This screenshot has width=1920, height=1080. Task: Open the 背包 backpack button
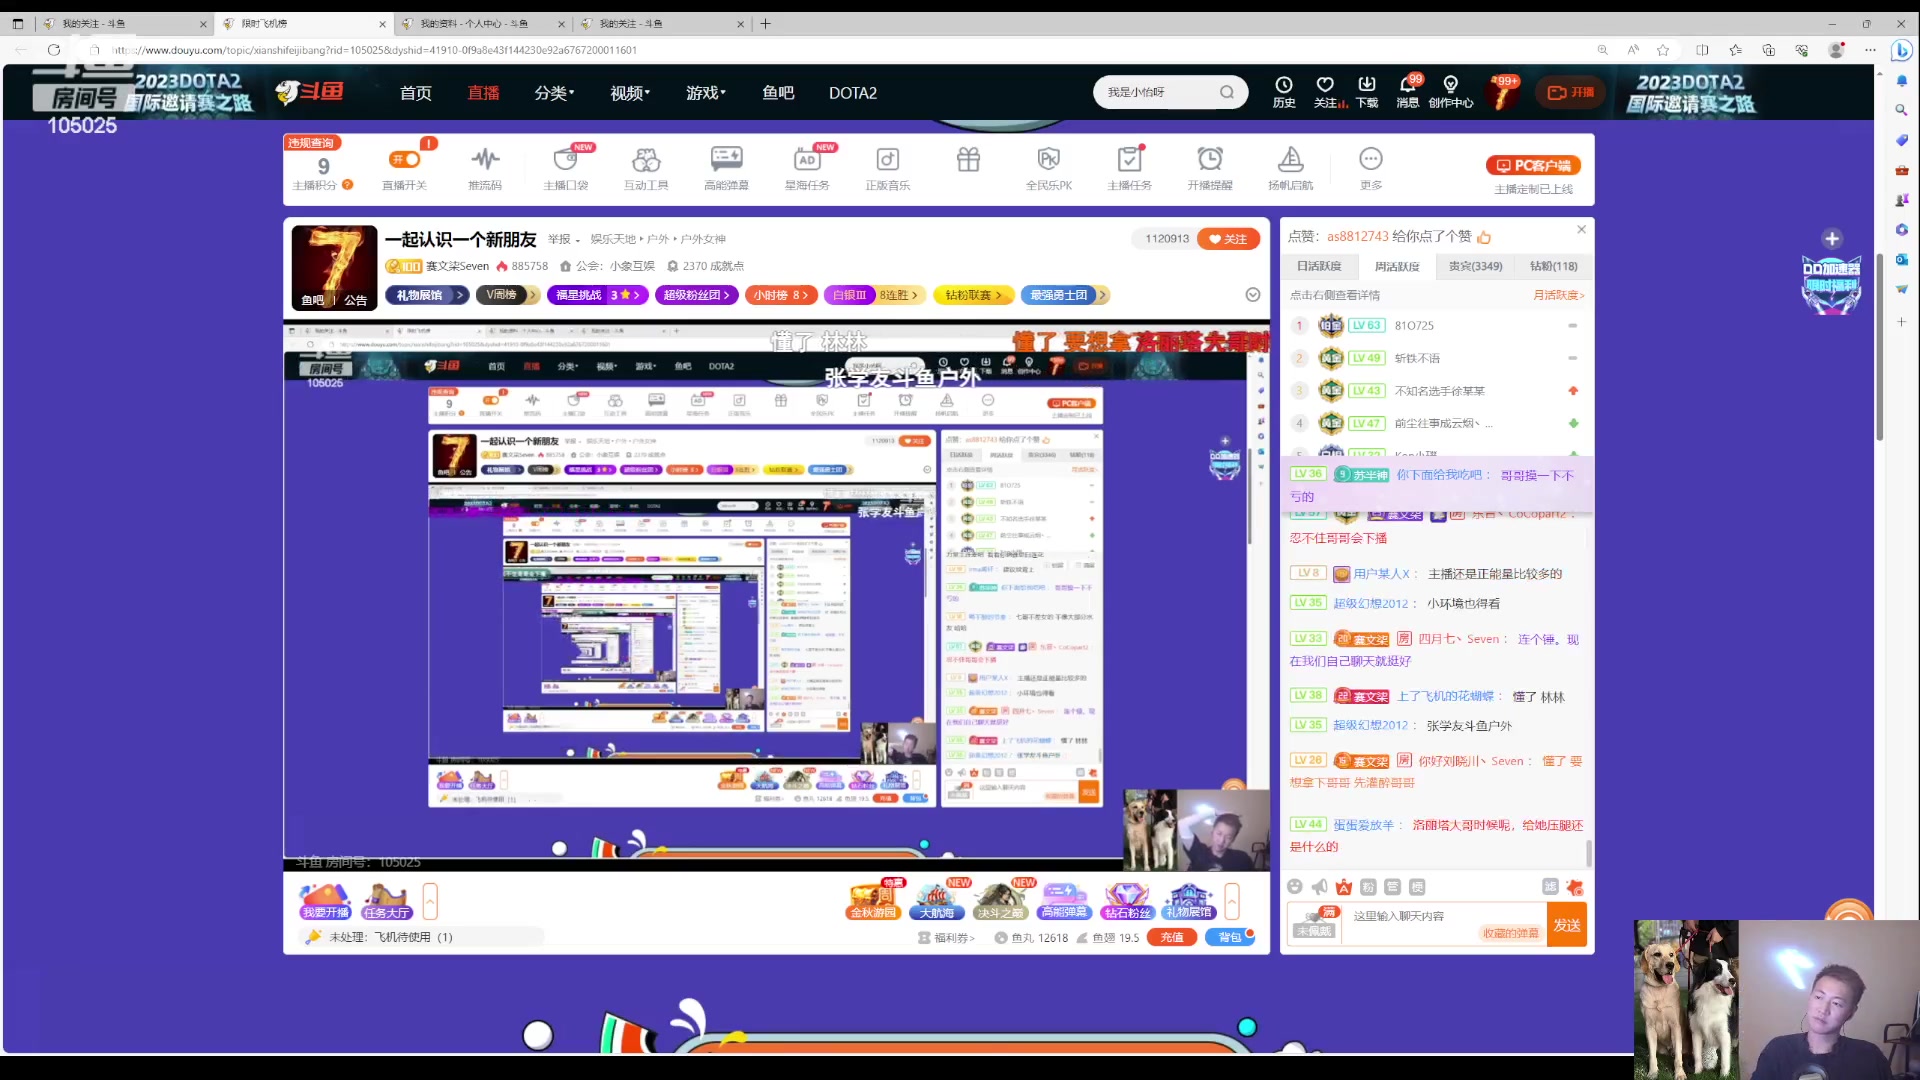click(1229, 937)
